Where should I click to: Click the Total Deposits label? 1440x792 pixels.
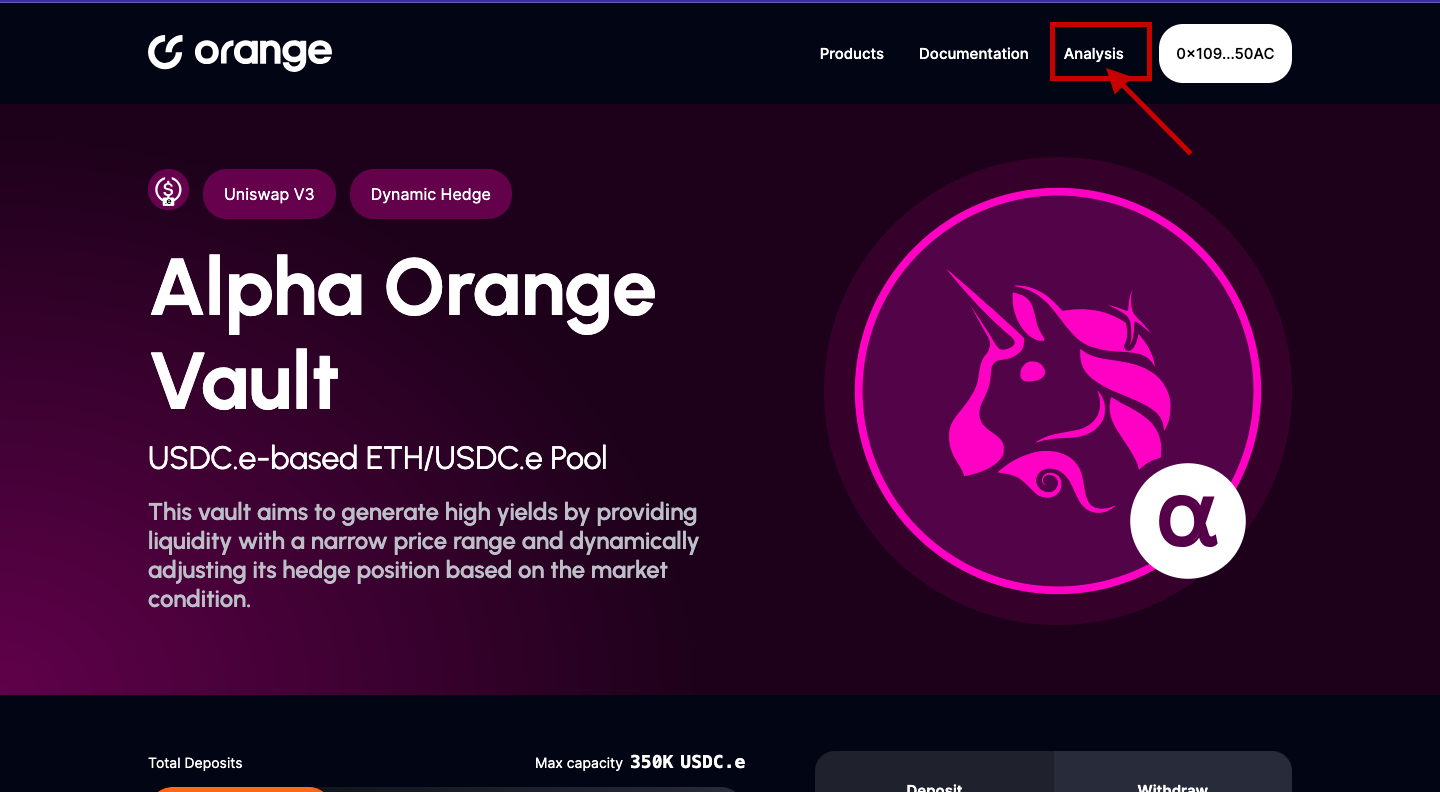point(195,763)
